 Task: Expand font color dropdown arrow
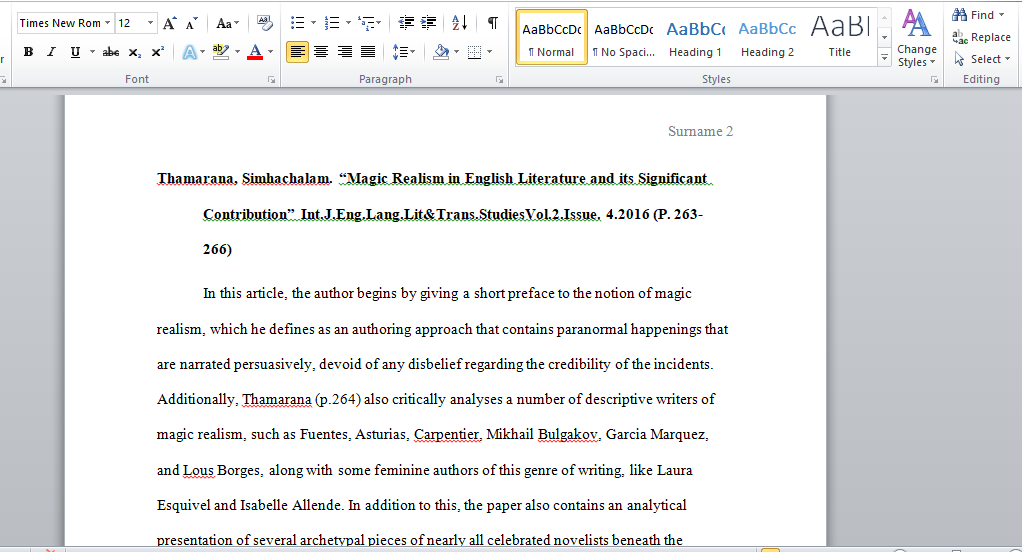click(270, 52)
